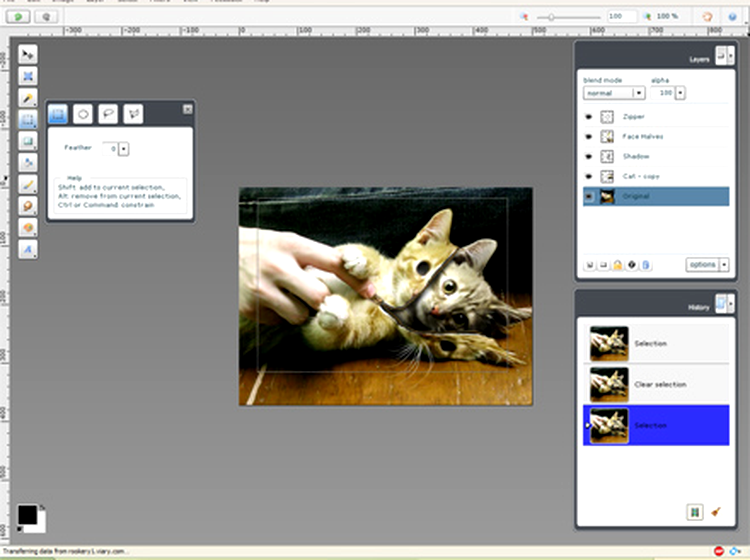
Task: Click the options button in Layers panel
Action: tap(703, 264)
